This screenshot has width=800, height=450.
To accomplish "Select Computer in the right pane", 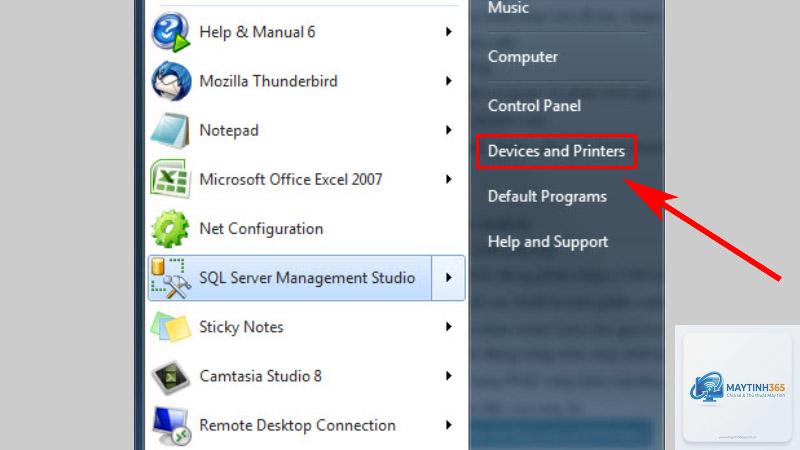I will pyautogui.click(x=522, y=57).
